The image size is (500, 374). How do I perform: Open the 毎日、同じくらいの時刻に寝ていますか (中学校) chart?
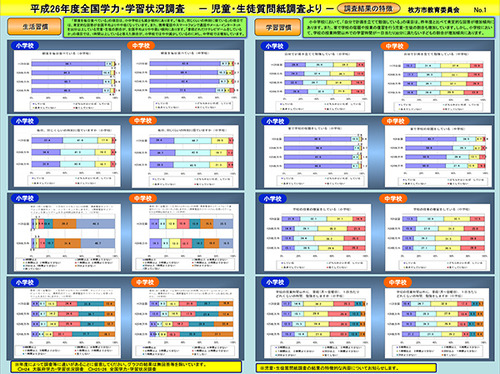click(x=186, y=156)
